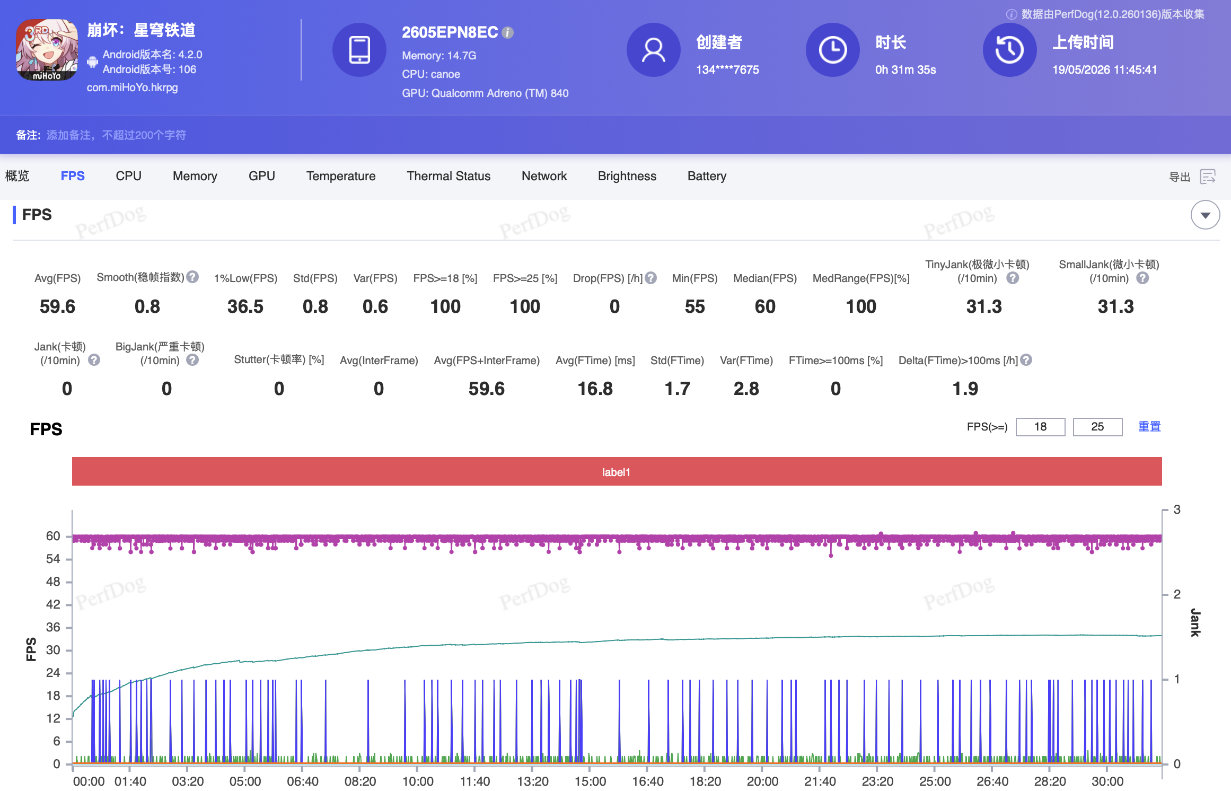Click the 重置 reset link

pyautogui.click(x=1150, y=427)
